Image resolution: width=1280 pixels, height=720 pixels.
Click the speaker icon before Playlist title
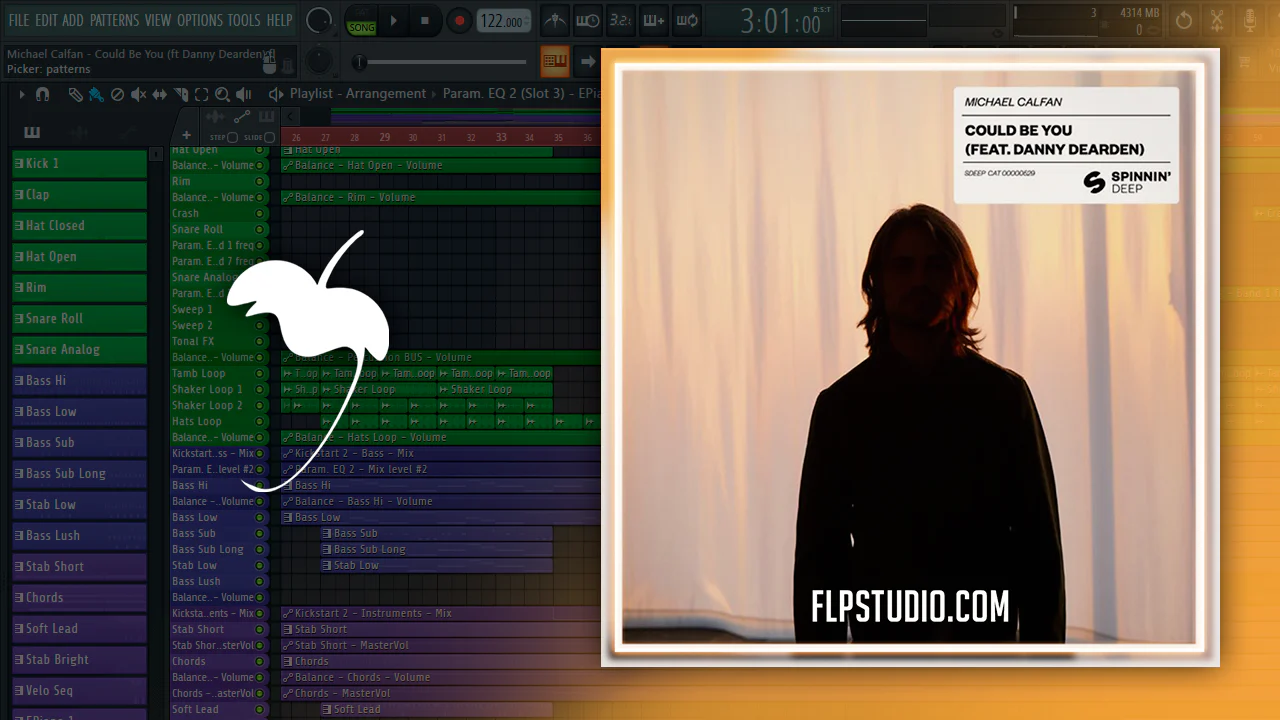276,94
